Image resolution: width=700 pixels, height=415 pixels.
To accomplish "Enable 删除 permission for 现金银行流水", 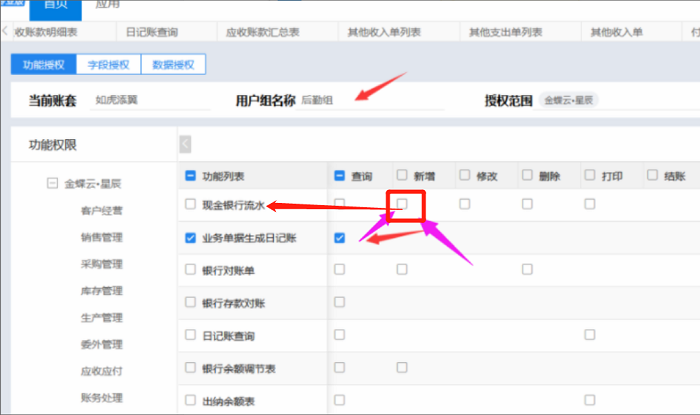I will pyautogui.click(x=527, y=204).
